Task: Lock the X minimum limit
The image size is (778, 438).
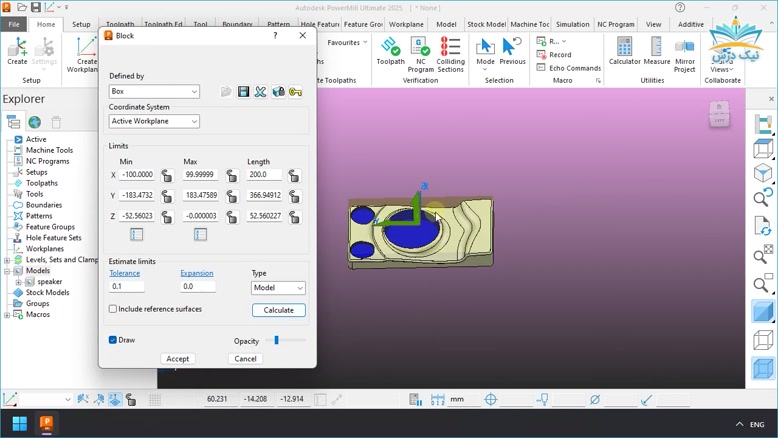Action: (x=167, y=175)
